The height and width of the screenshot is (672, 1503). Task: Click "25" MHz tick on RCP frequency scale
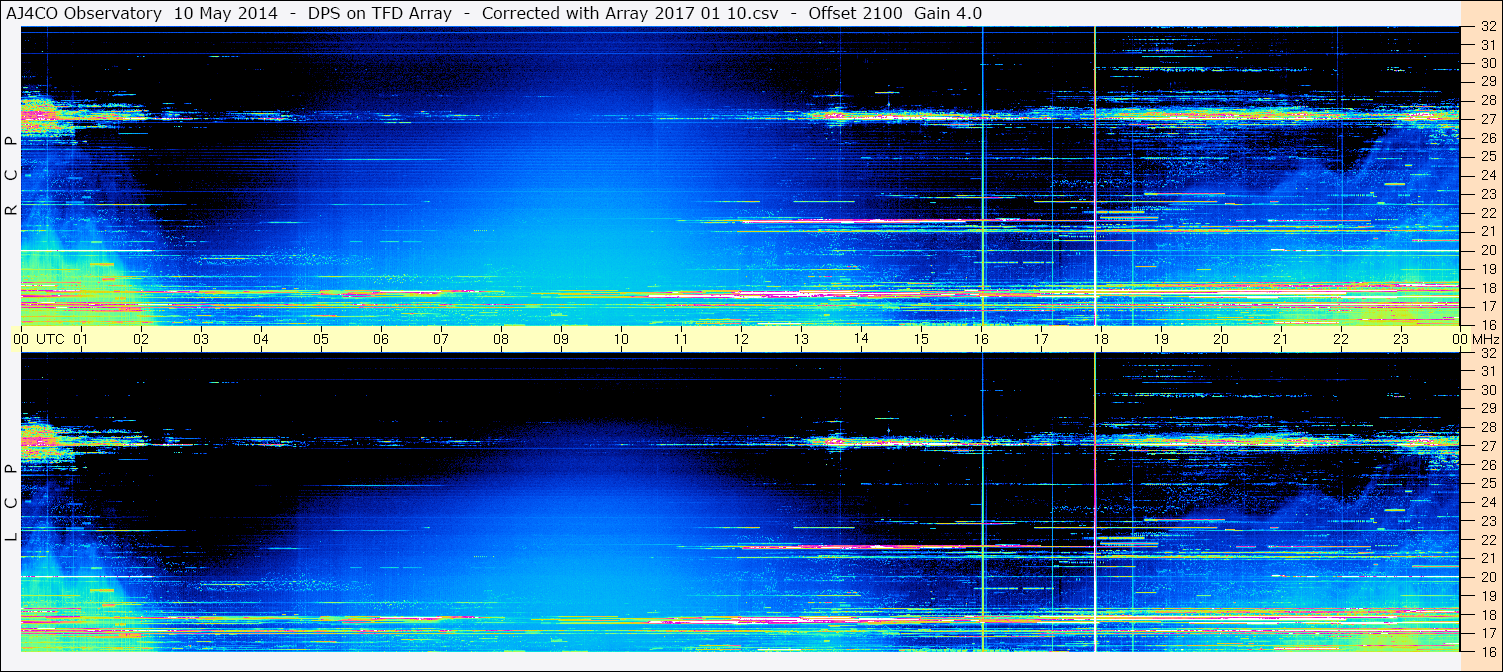(x=1488, y=157)
